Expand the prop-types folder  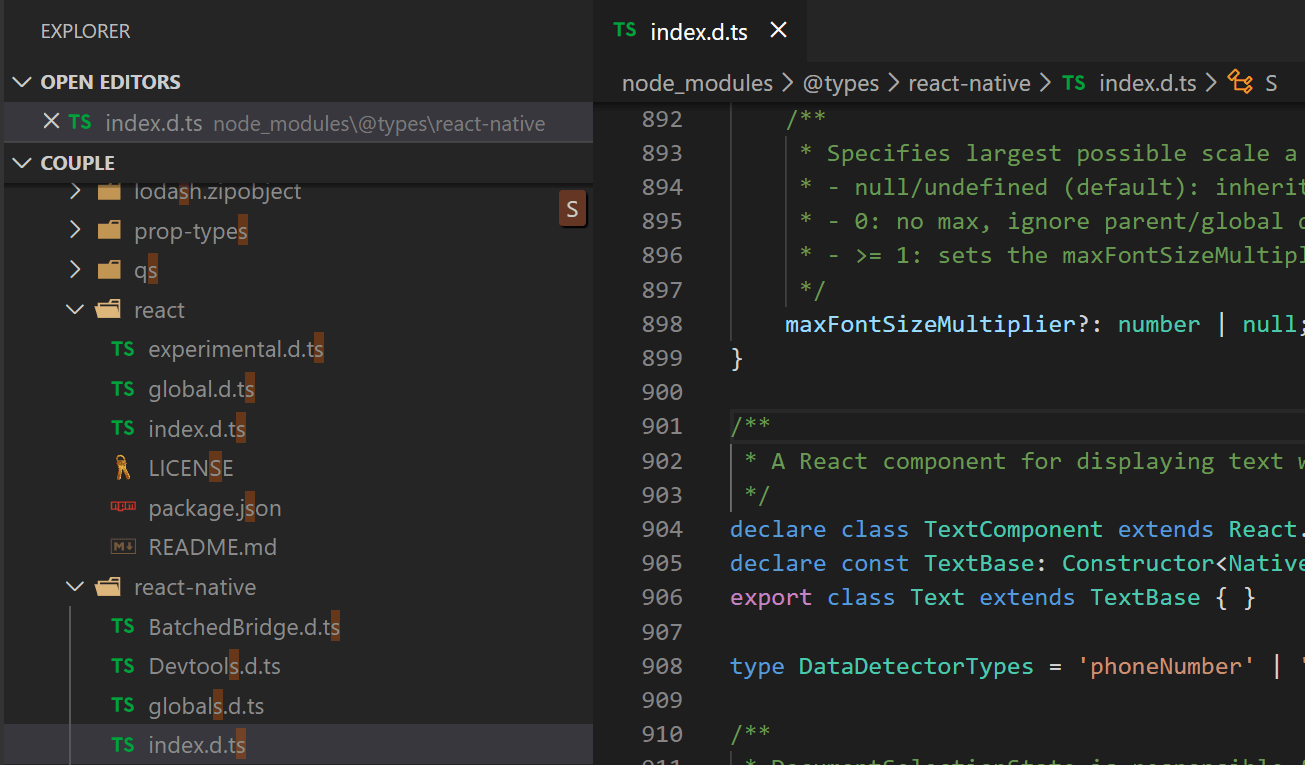point(76,231)
